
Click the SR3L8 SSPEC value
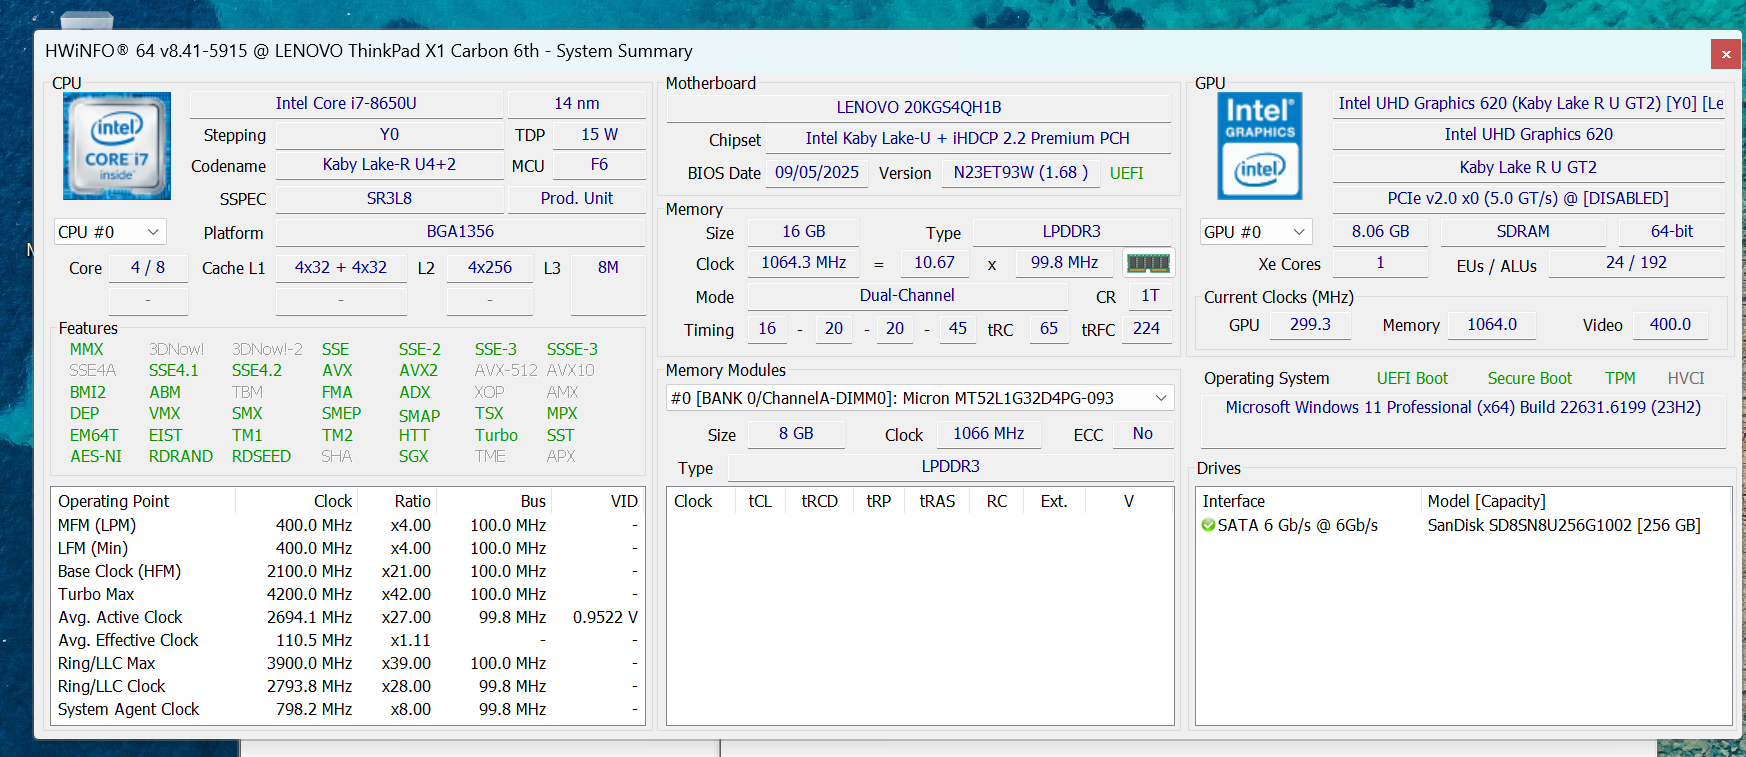389,198
